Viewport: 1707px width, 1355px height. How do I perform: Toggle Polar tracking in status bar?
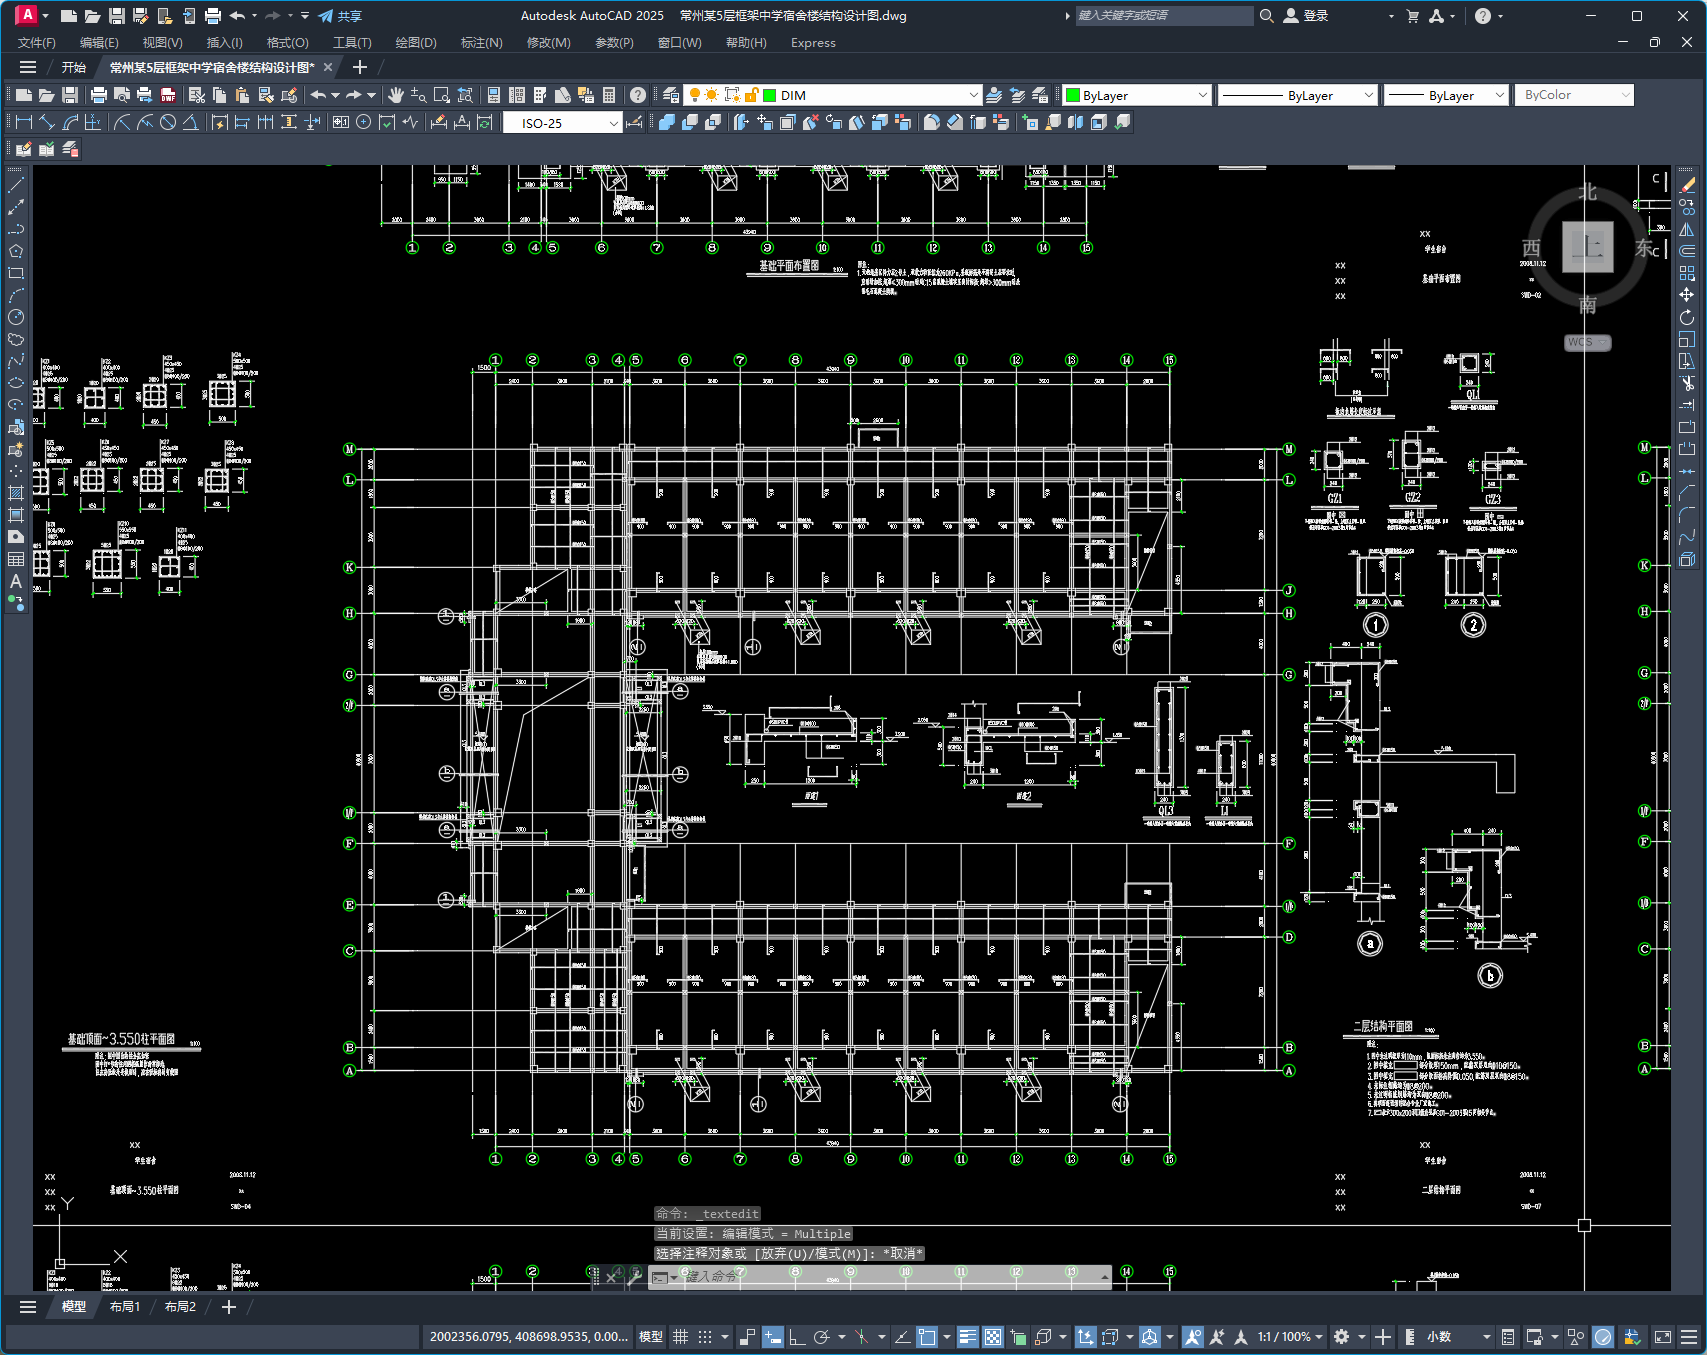[822, 1337]
